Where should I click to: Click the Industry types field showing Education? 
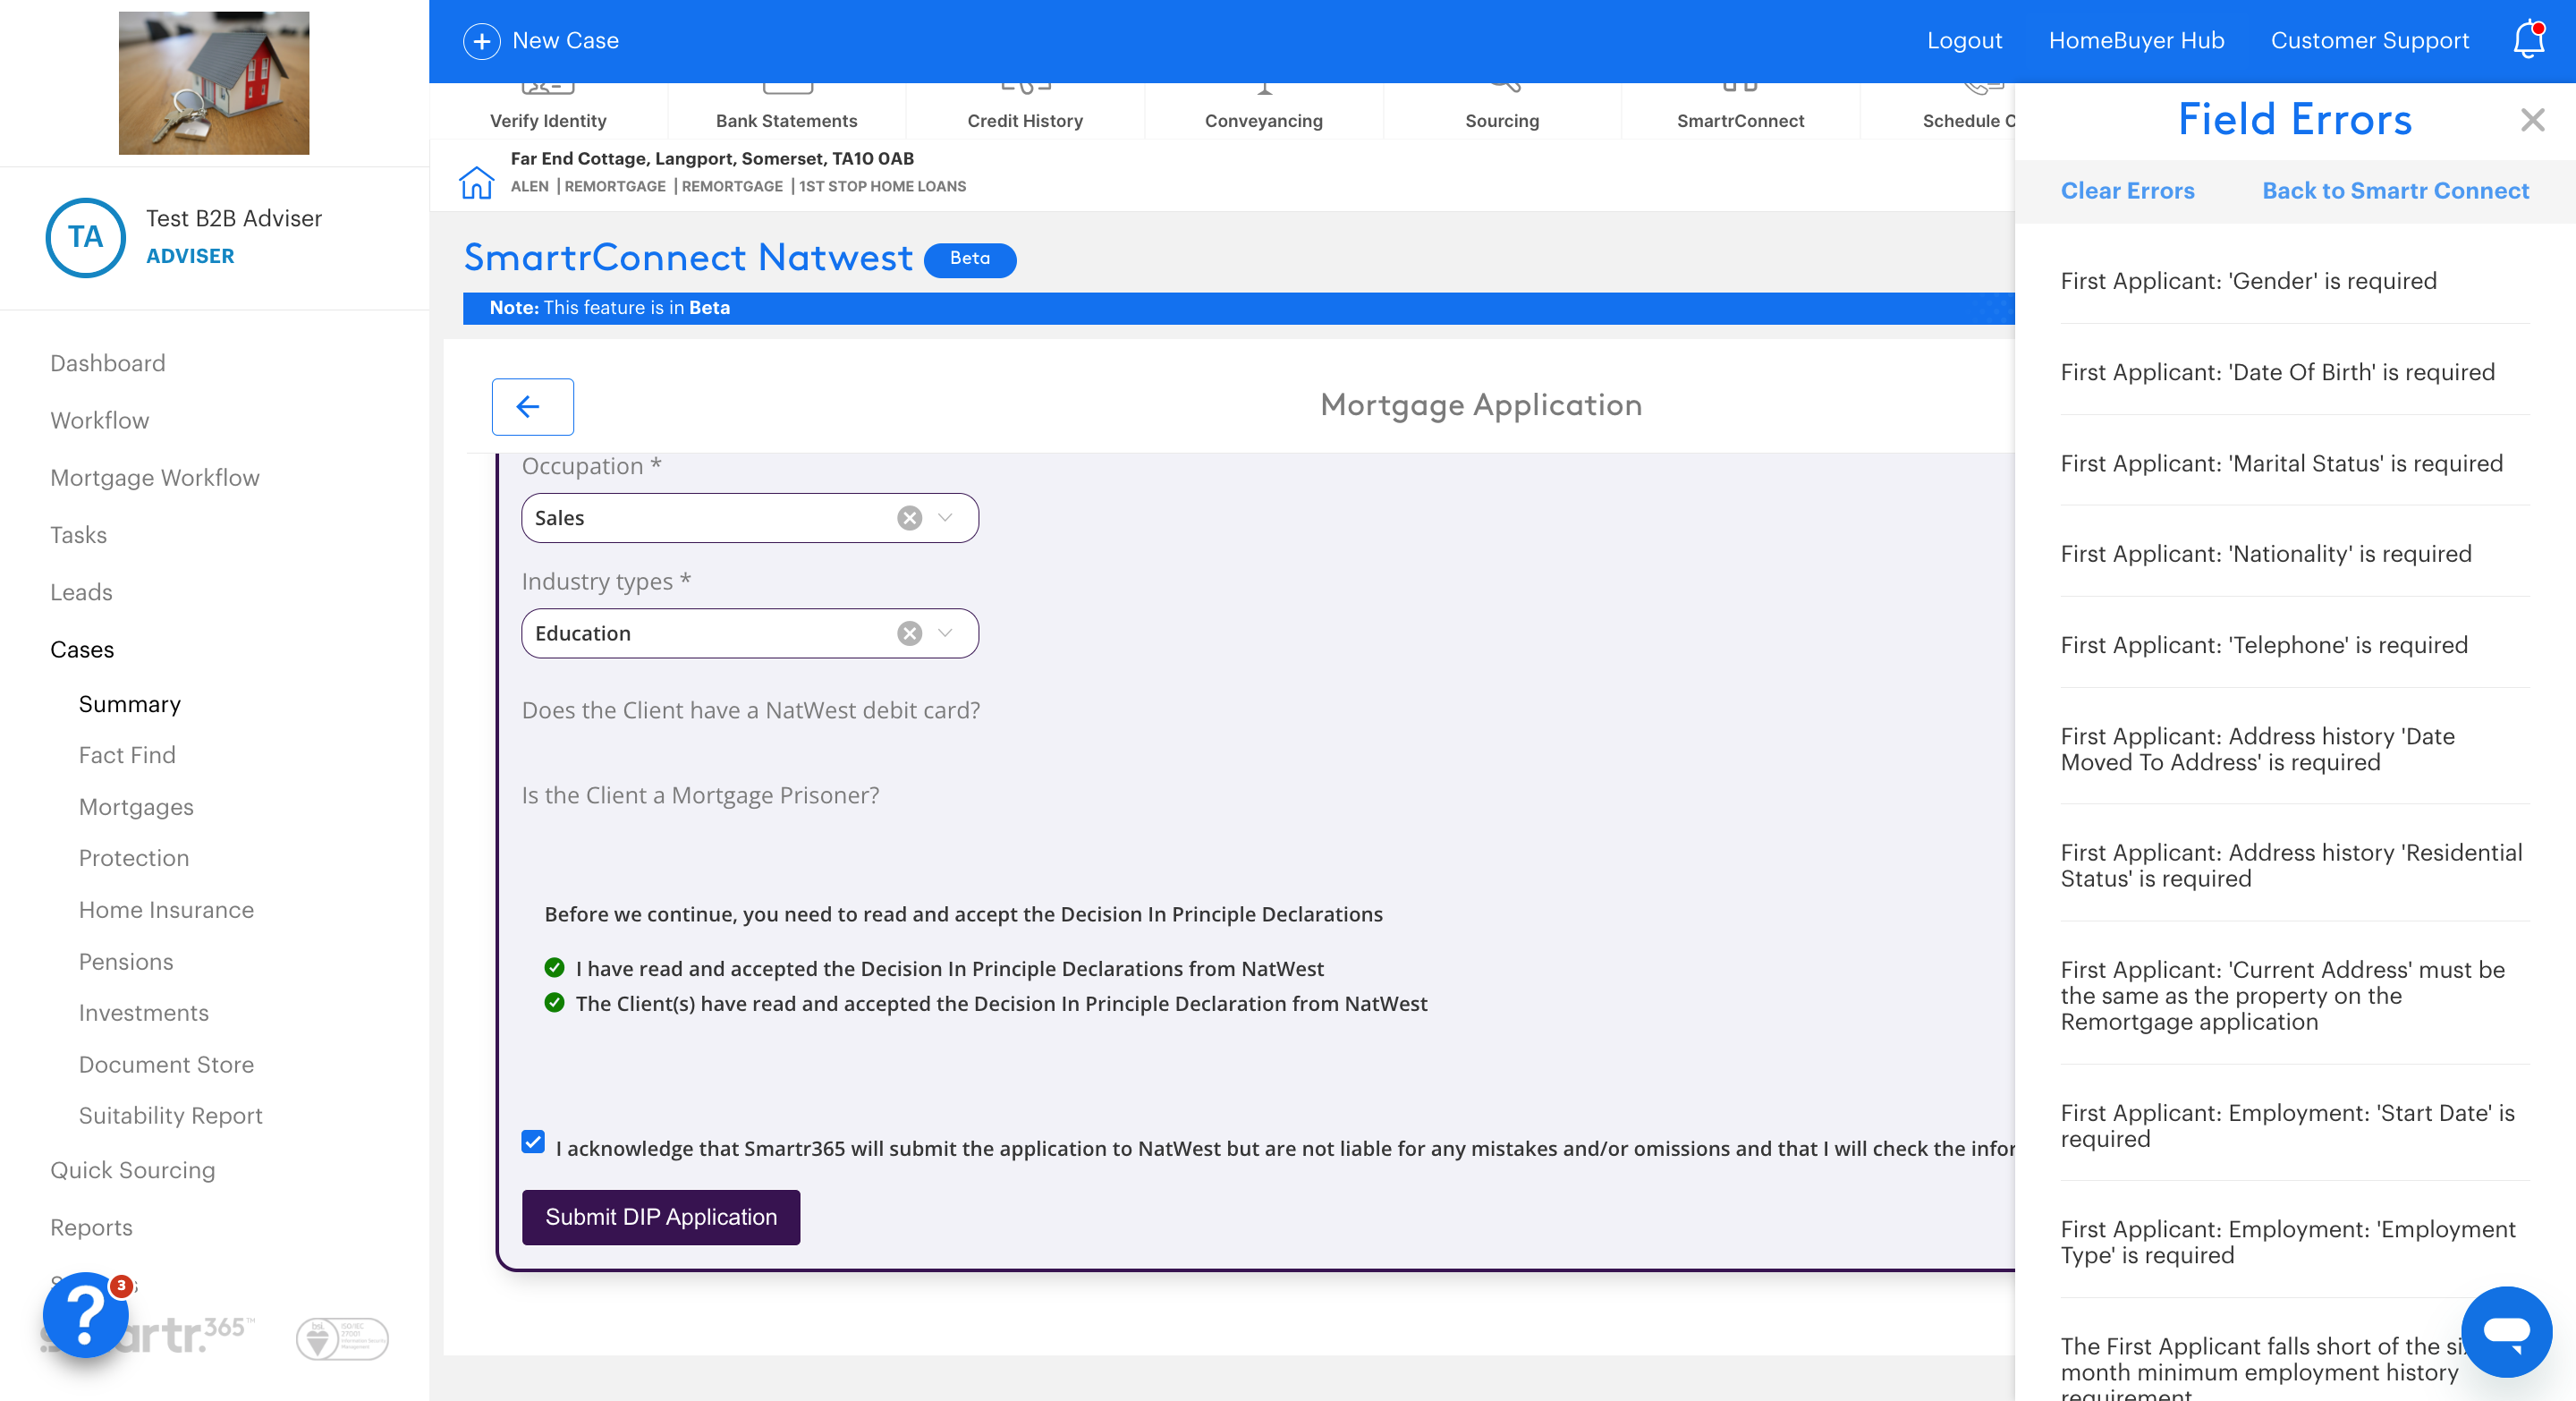(x=750, y=633)
